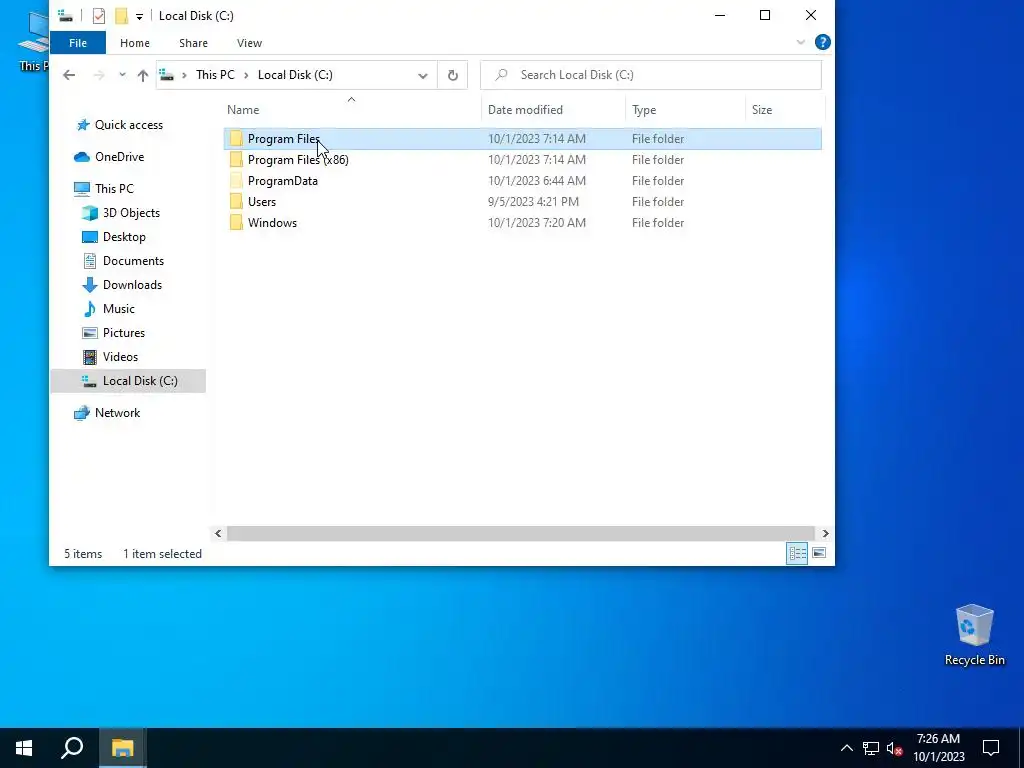The width and height of the screenshot is (1024, 768).
Task: Switch to the Share ribbon tab
Action: 193,43
